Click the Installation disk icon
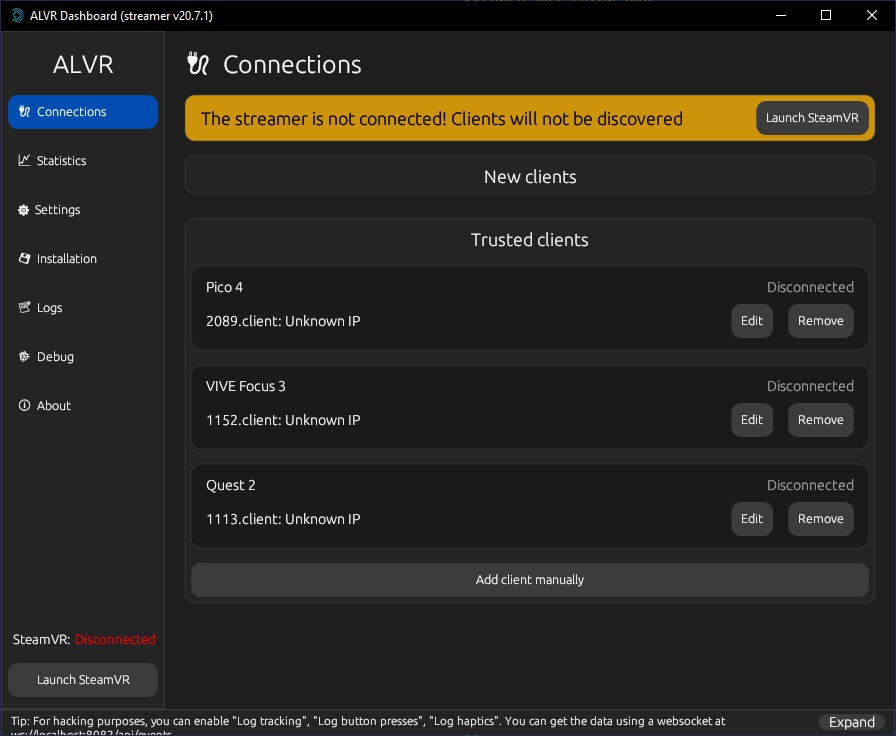Viewport: 896px width, 736px height. (25, 259)
